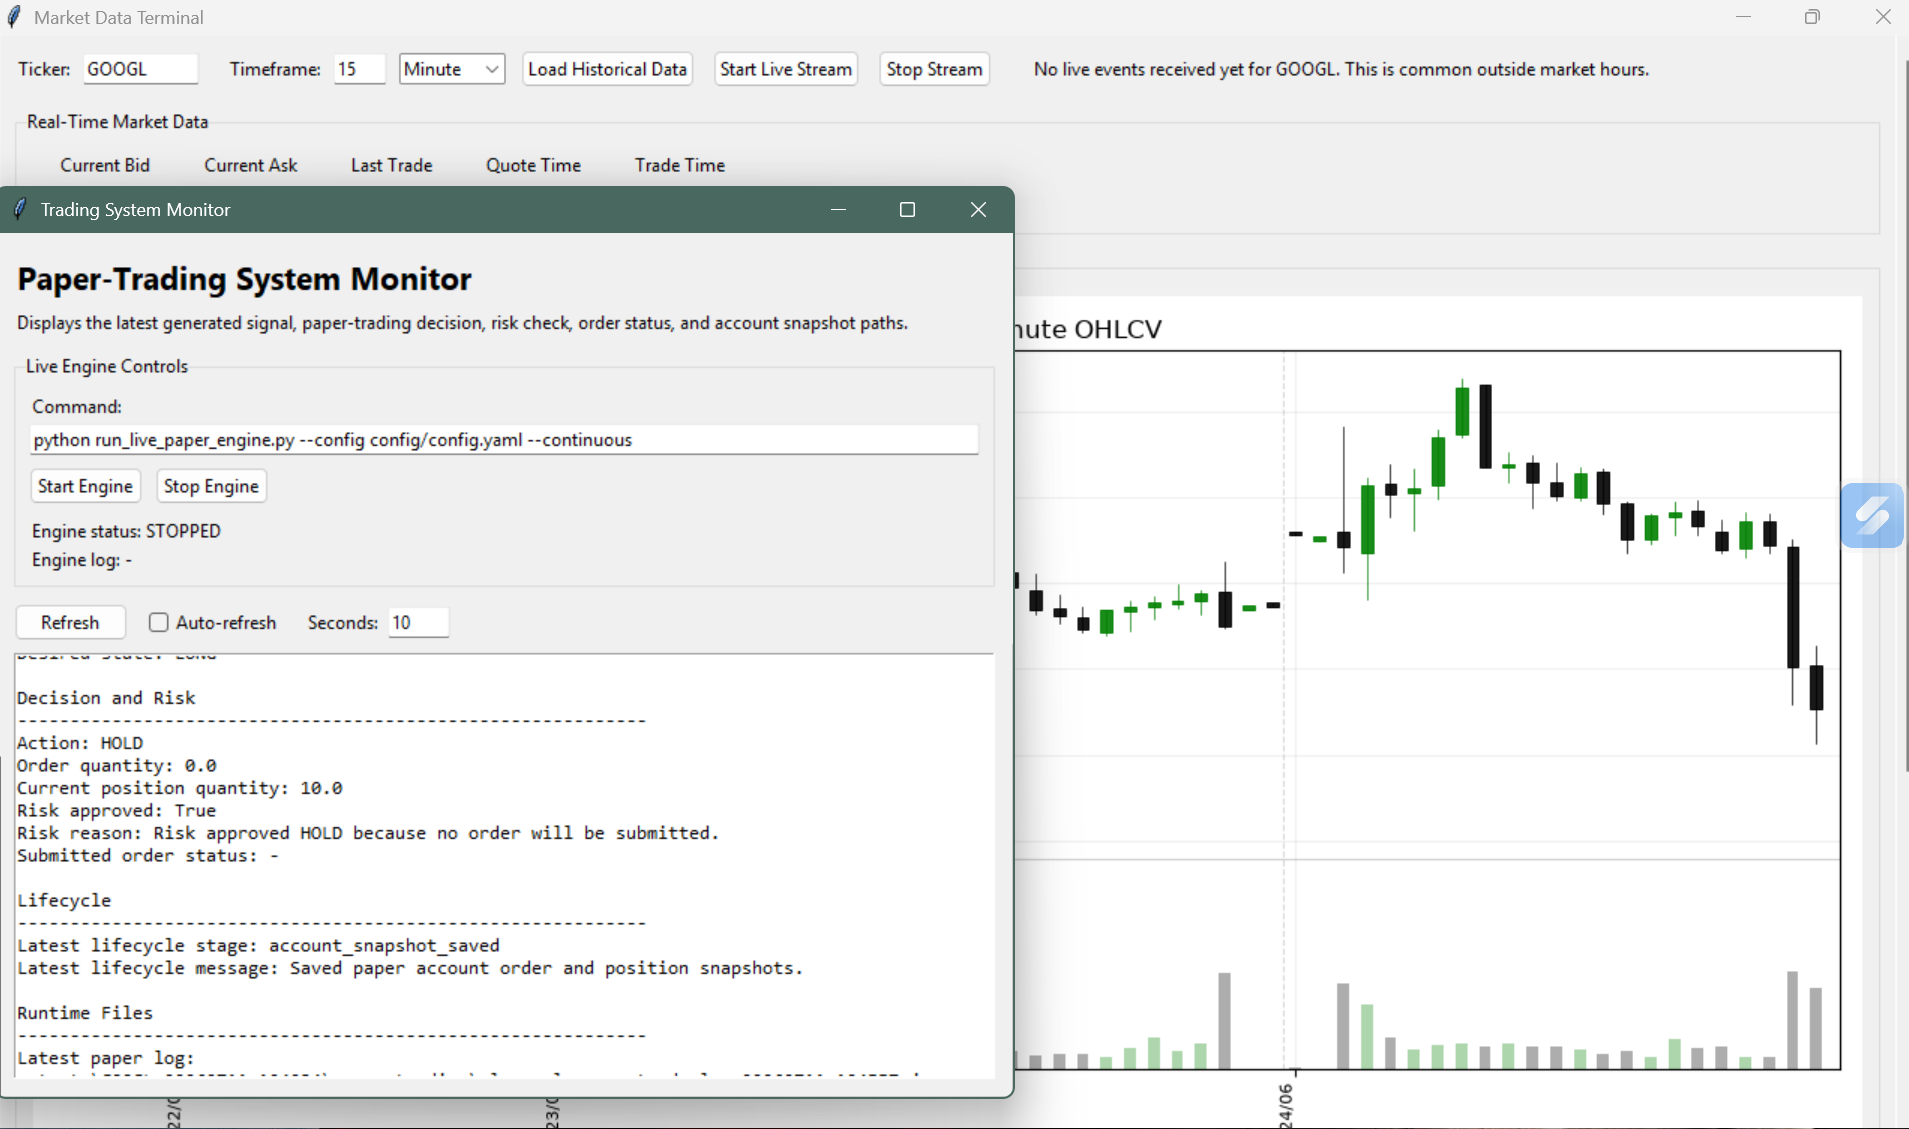Refresh the monitor report
This screenshot has height=1129, width=1909.
70,622
